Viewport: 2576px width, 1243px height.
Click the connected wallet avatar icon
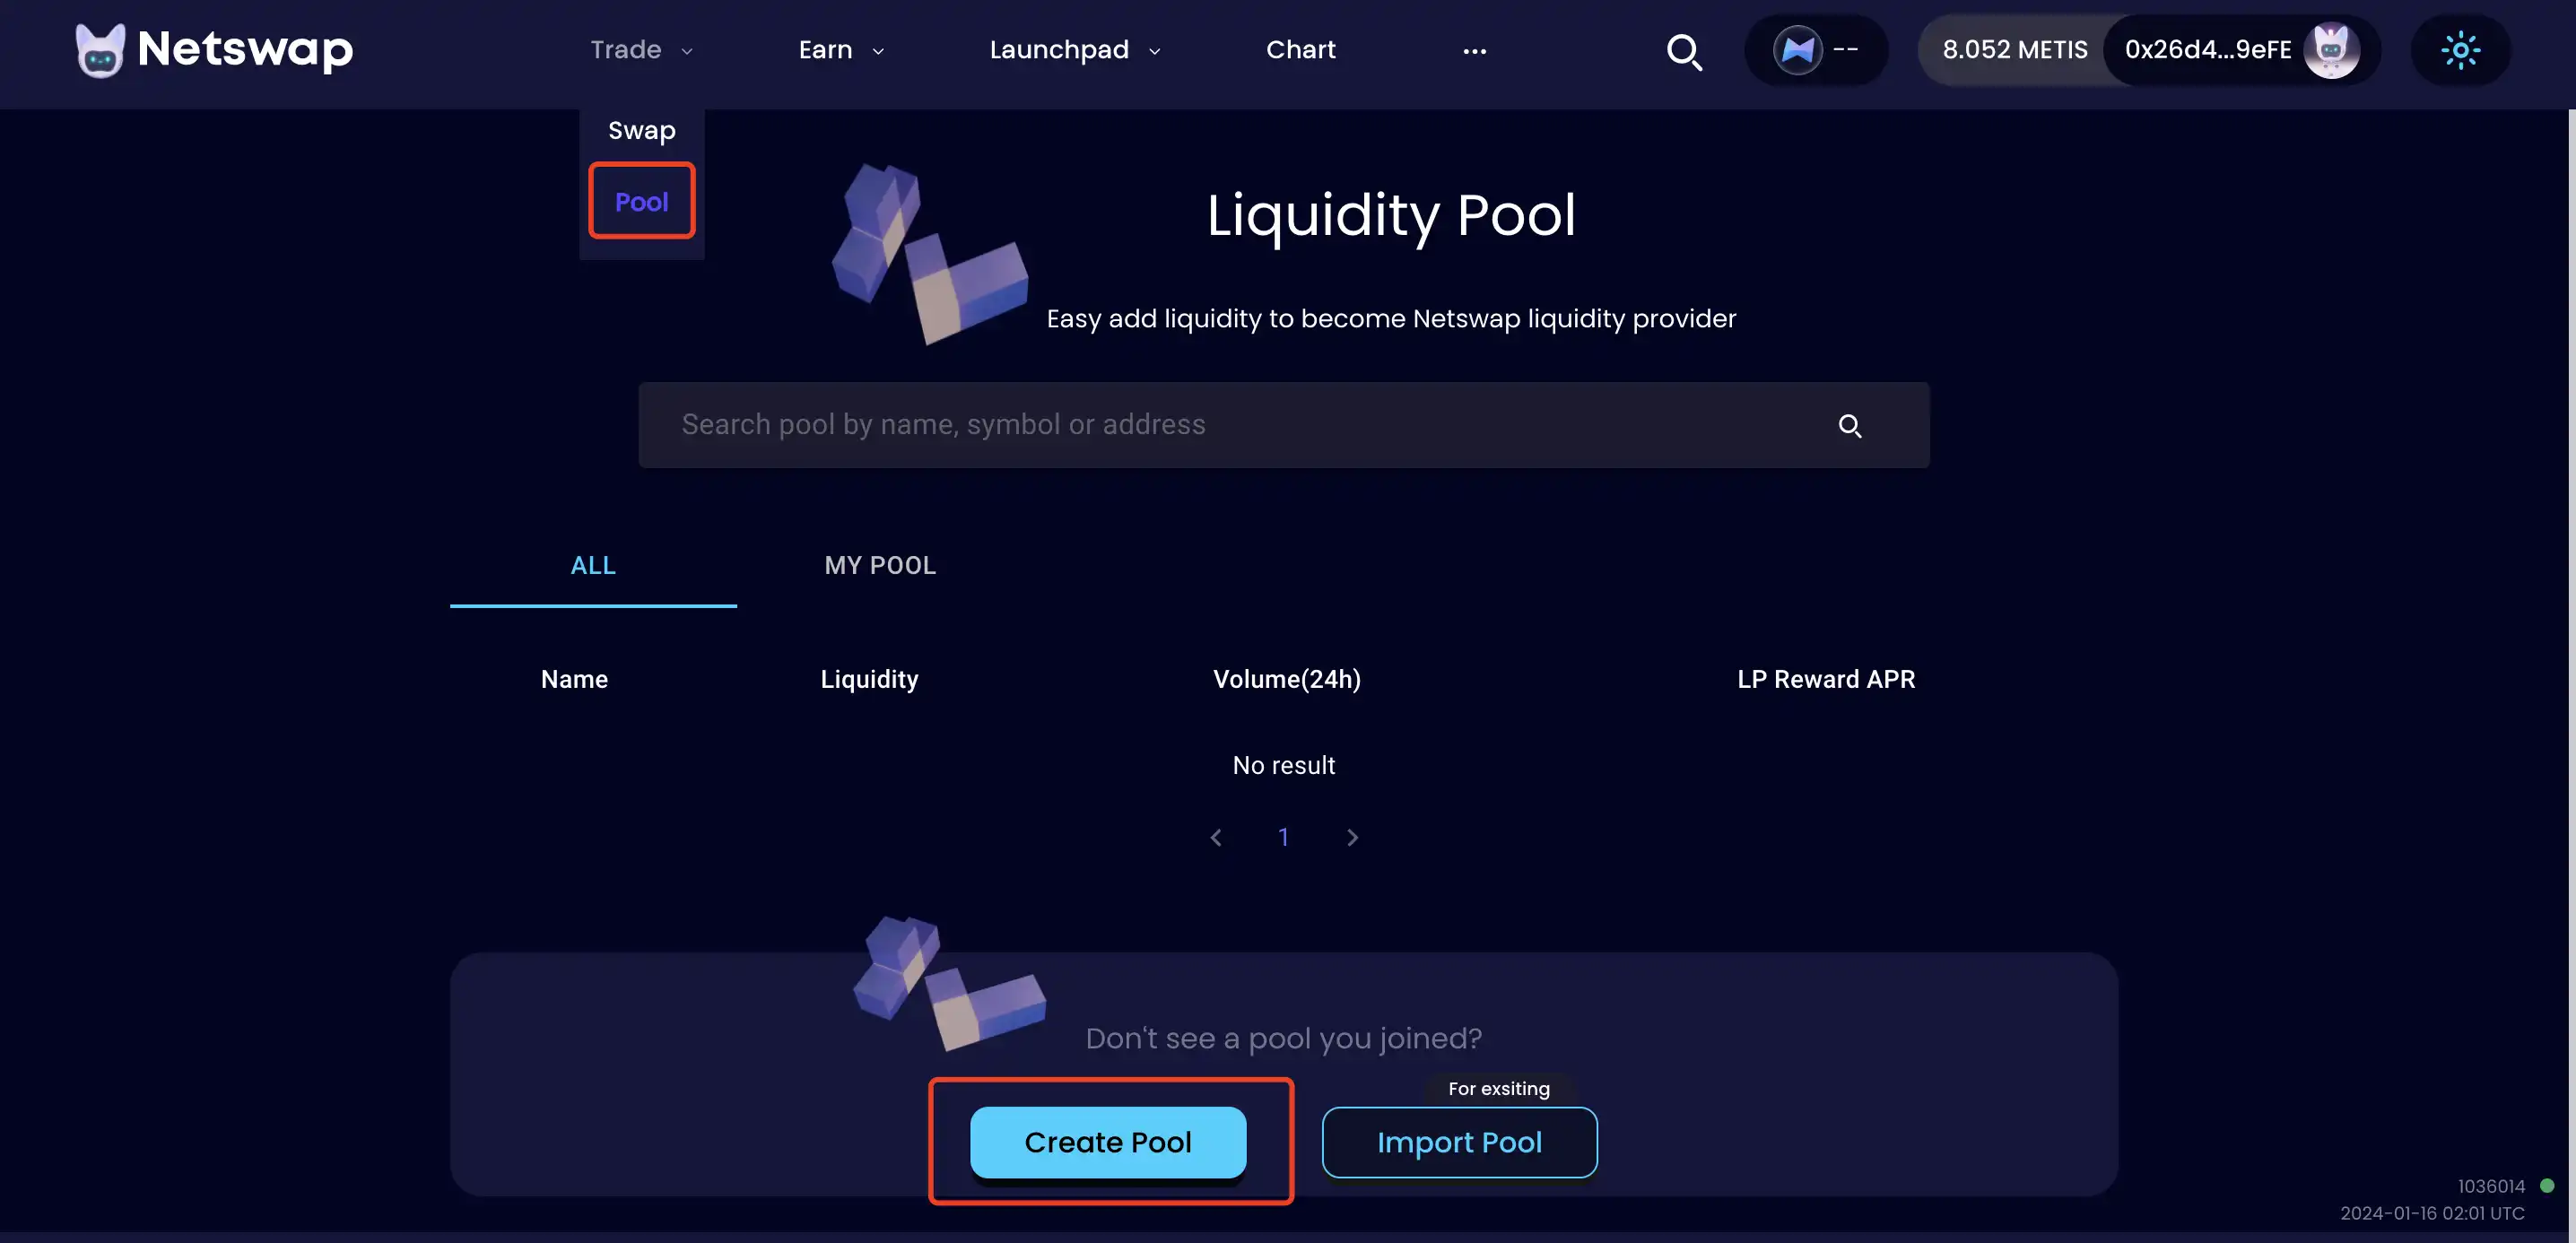click(x=2335, y=49)
